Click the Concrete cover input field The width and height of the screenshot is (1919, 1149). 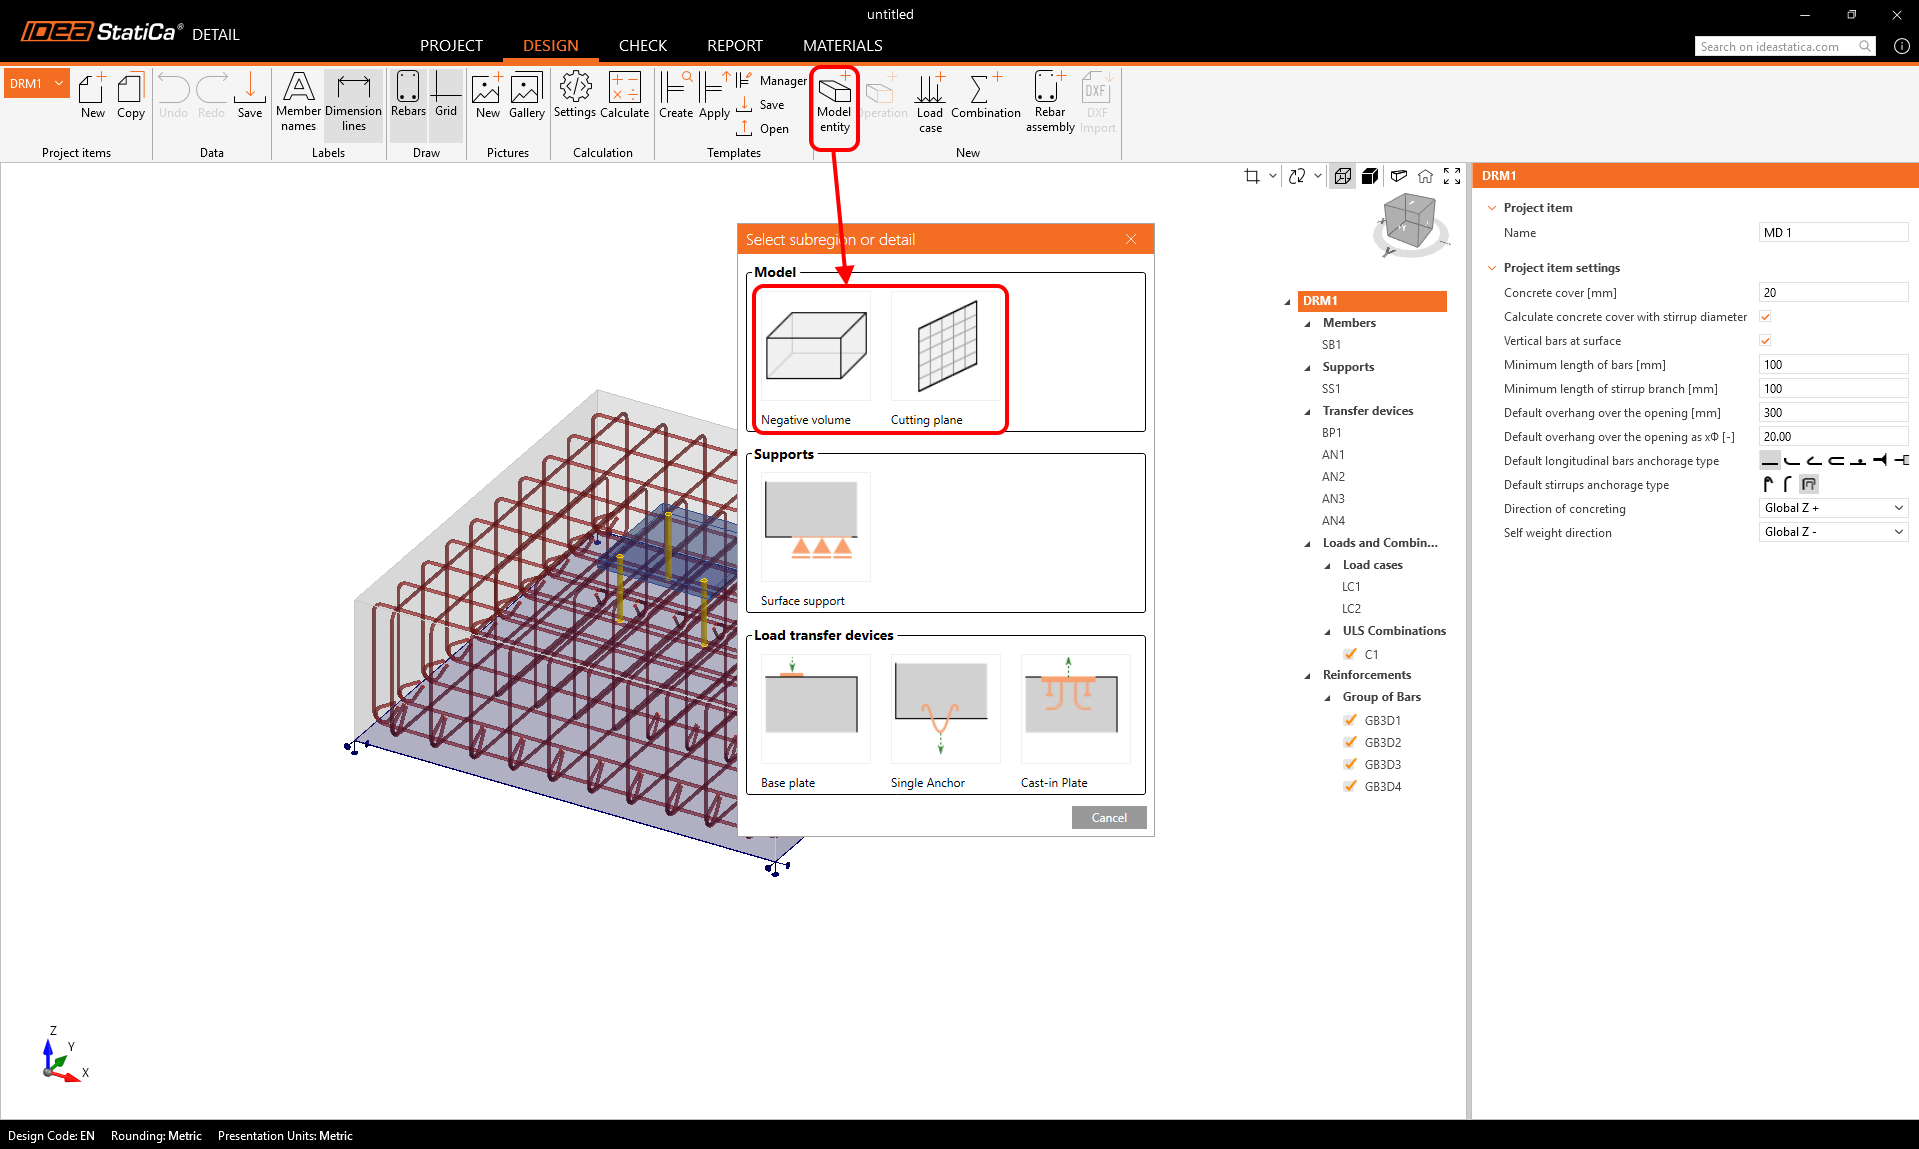[x=1832, y=293]
